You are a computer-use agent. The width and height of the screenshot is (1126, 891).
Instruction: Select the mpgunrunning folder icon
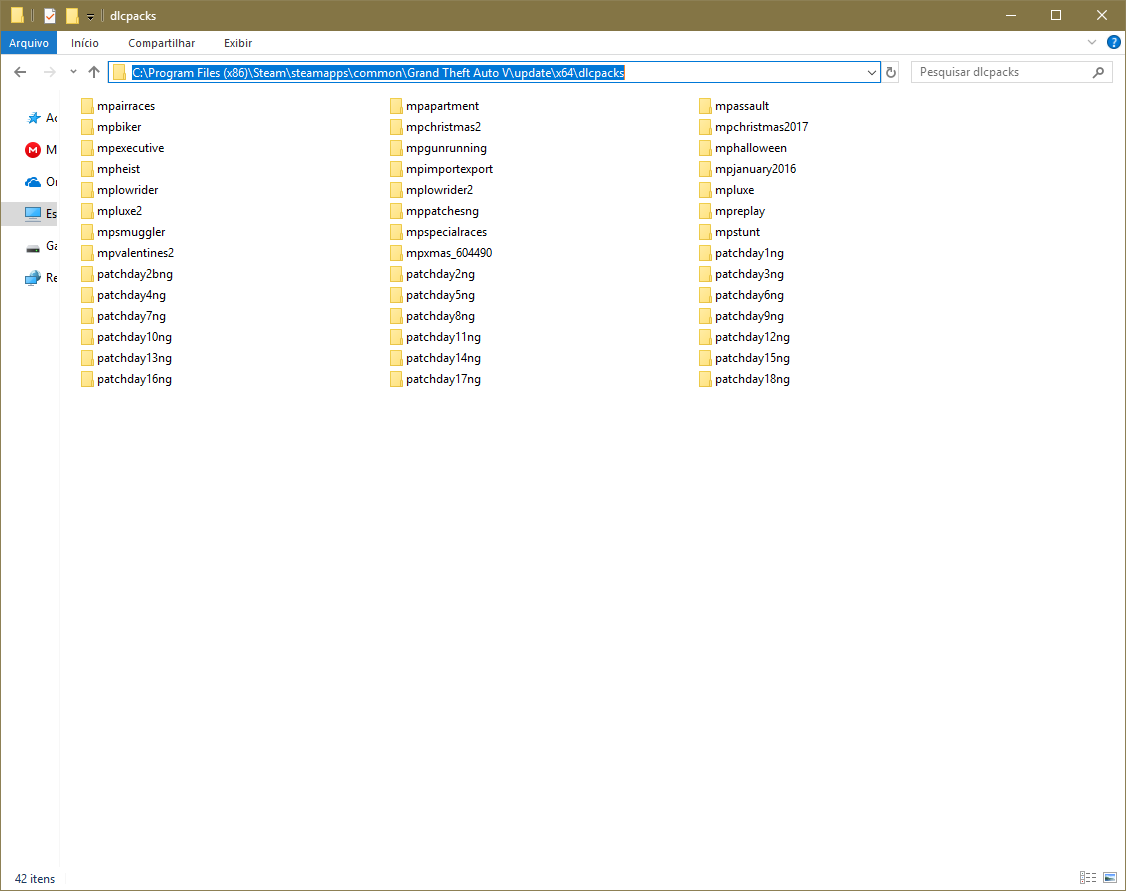point(396,148)
